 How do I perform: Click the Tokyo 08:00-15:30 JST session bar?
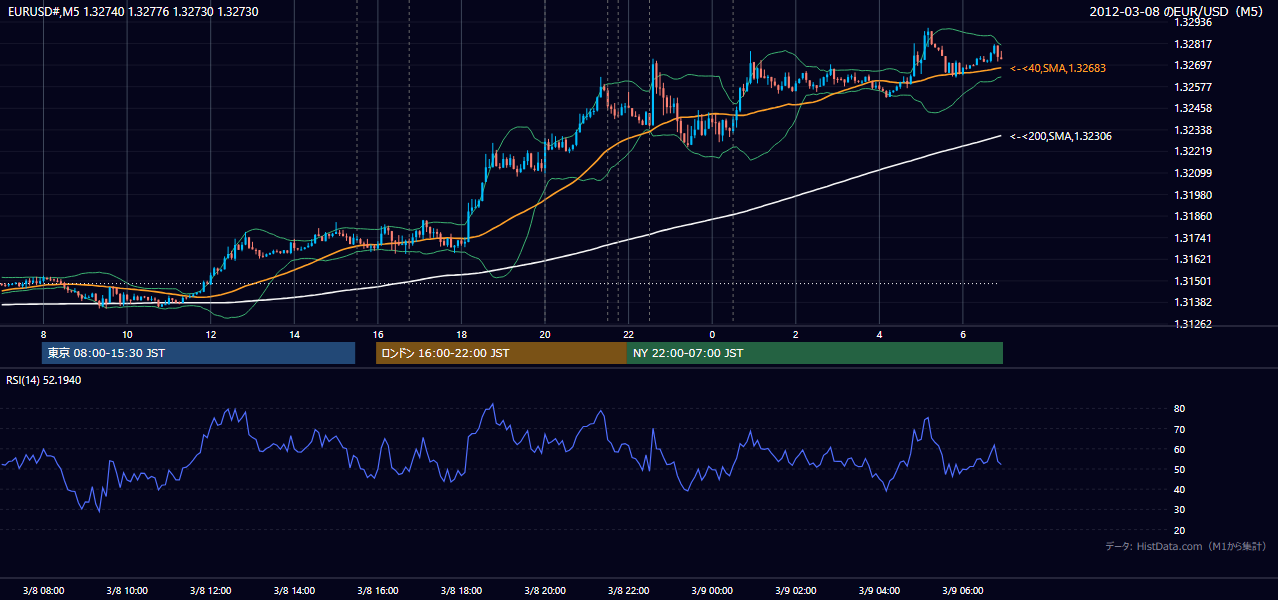[198, 353]
